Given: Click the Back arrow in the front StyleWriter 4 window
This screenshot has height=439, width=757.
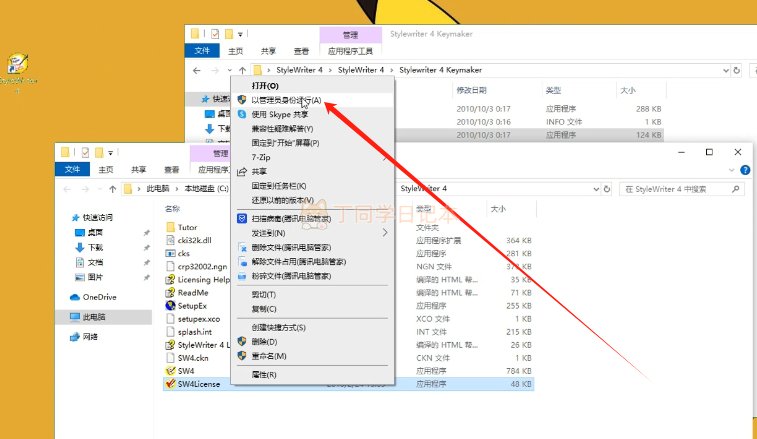Looking at the screenshot, I should [67, 189].
